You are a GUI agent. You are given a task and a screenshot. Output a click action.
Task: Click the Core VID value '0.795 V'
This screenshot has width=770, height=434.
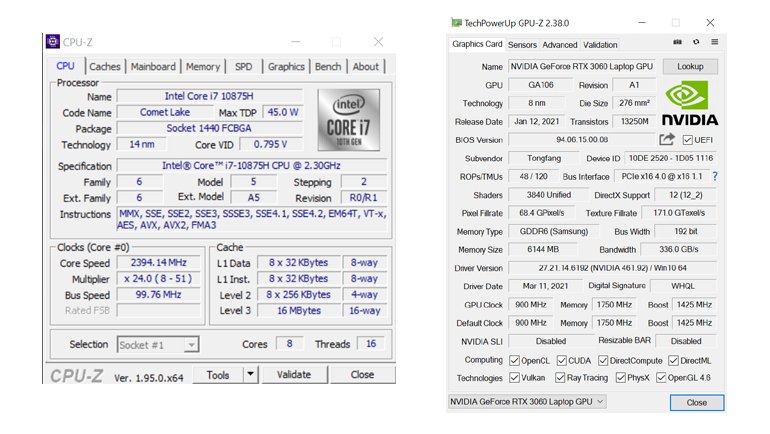point(271,144)
